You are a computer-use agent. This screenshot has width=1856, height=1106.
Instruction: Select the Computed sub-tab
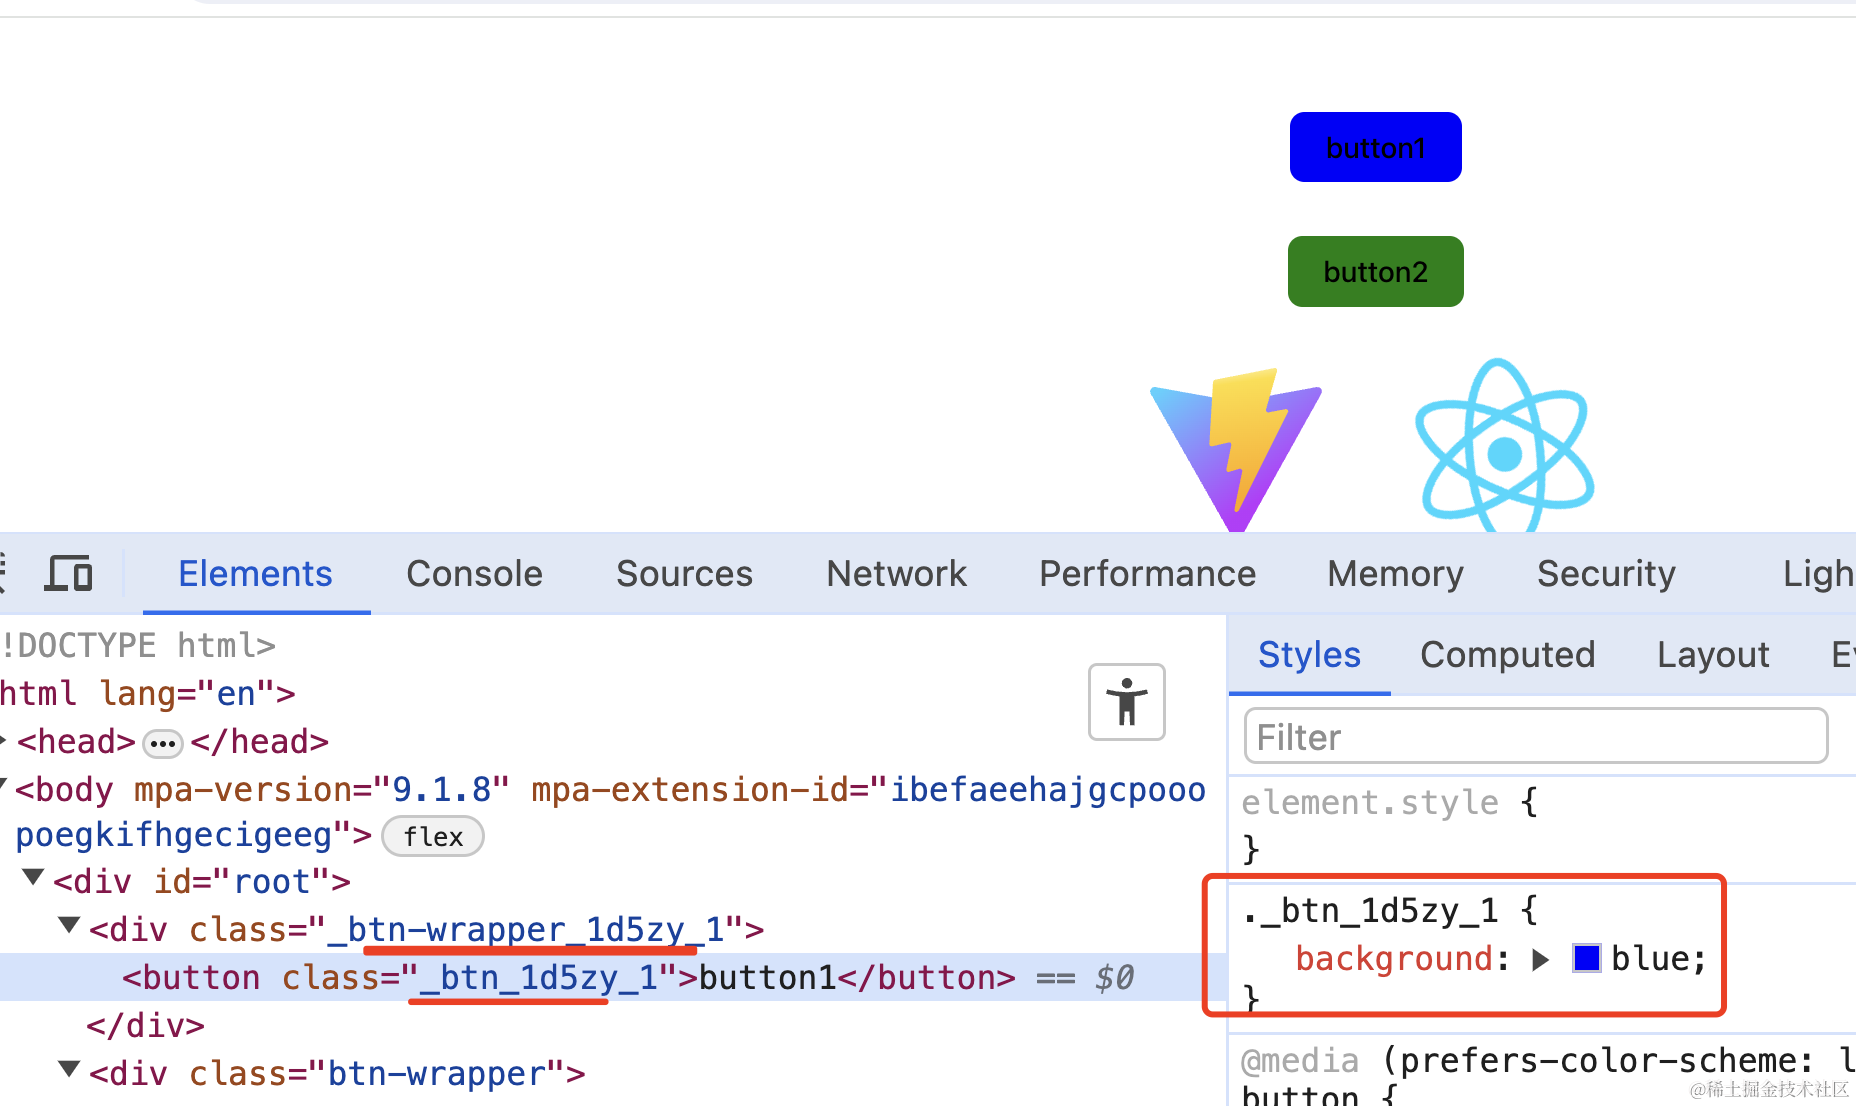1507,655
